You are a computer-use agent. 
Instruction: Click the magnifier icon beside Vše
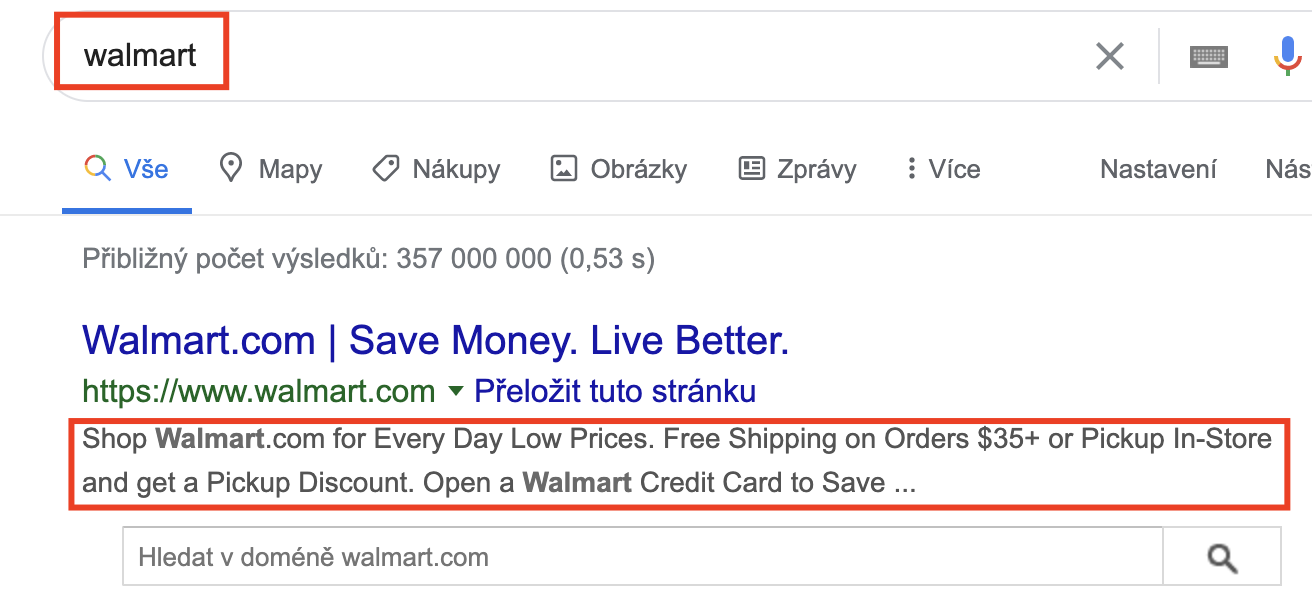click(x=97, y=168)
